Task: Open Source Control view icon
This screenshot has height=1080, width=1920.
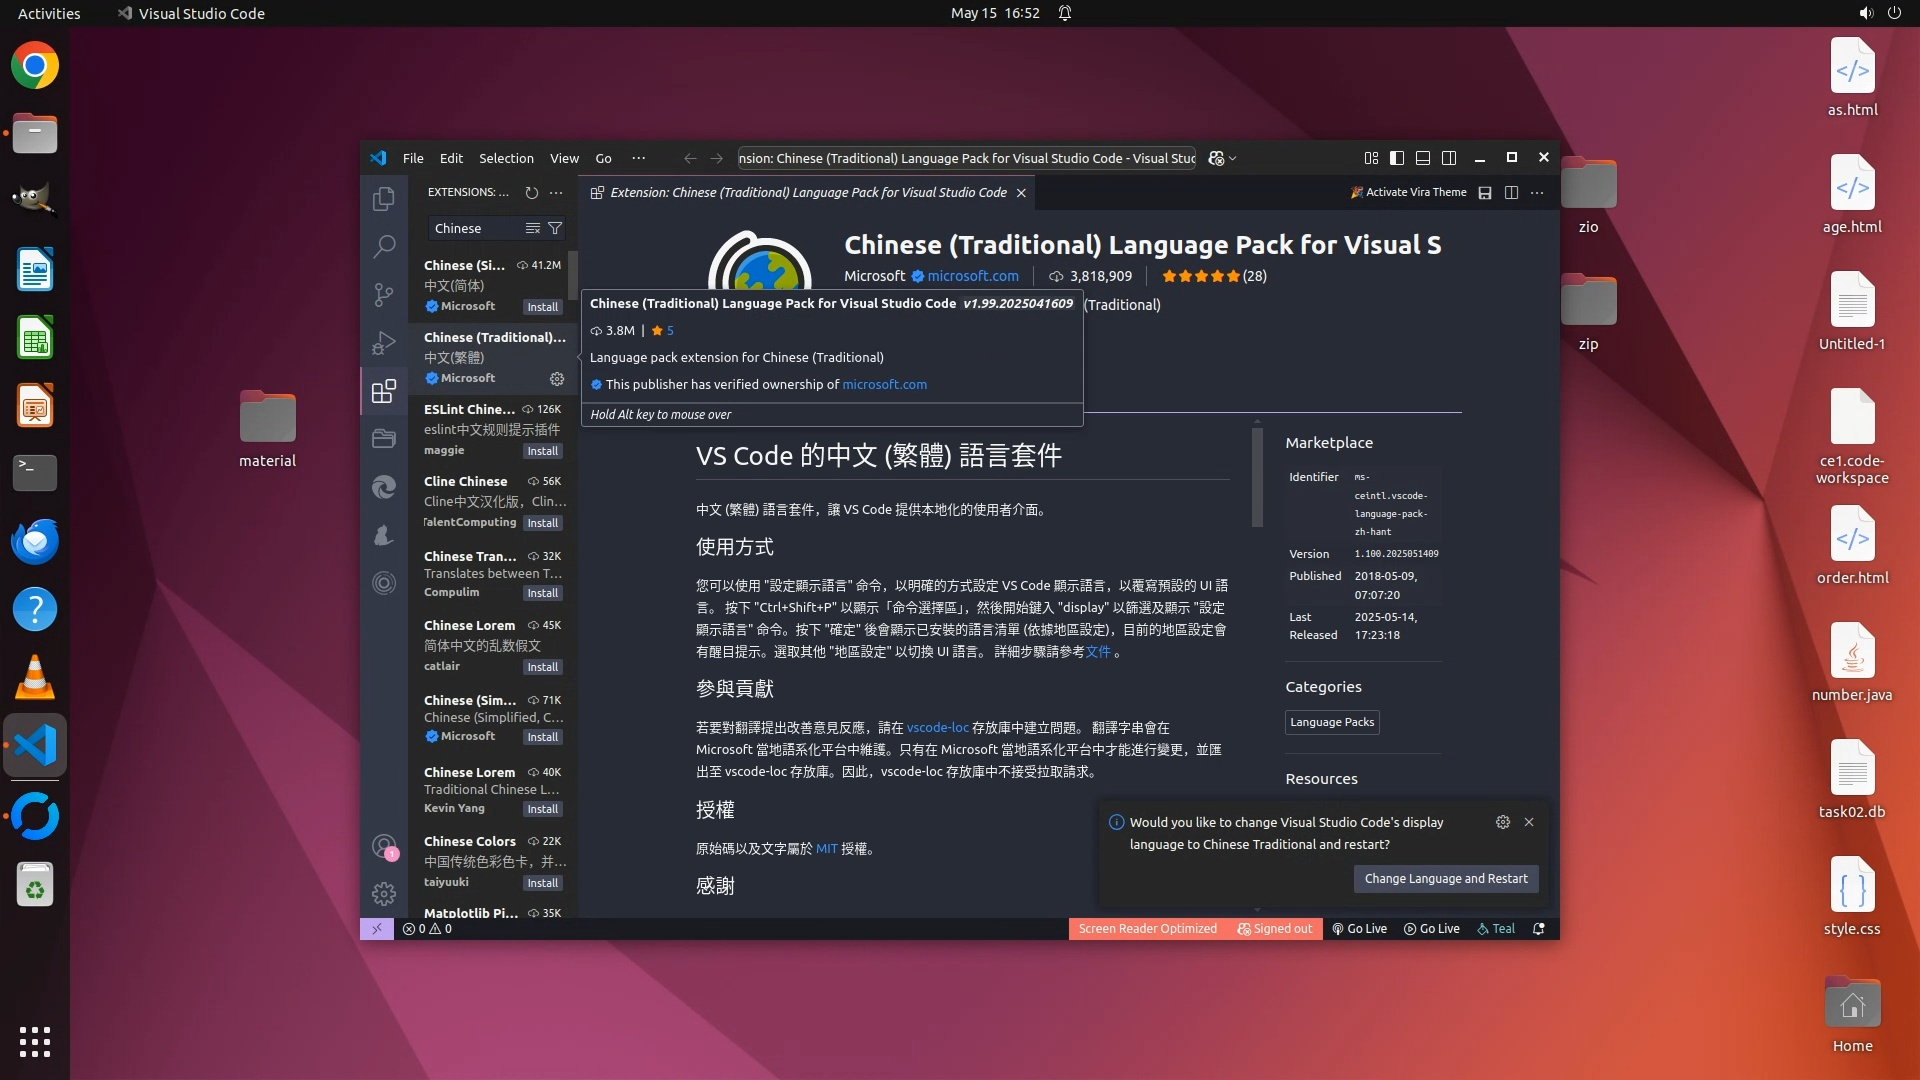Action: tap(384, 294)
